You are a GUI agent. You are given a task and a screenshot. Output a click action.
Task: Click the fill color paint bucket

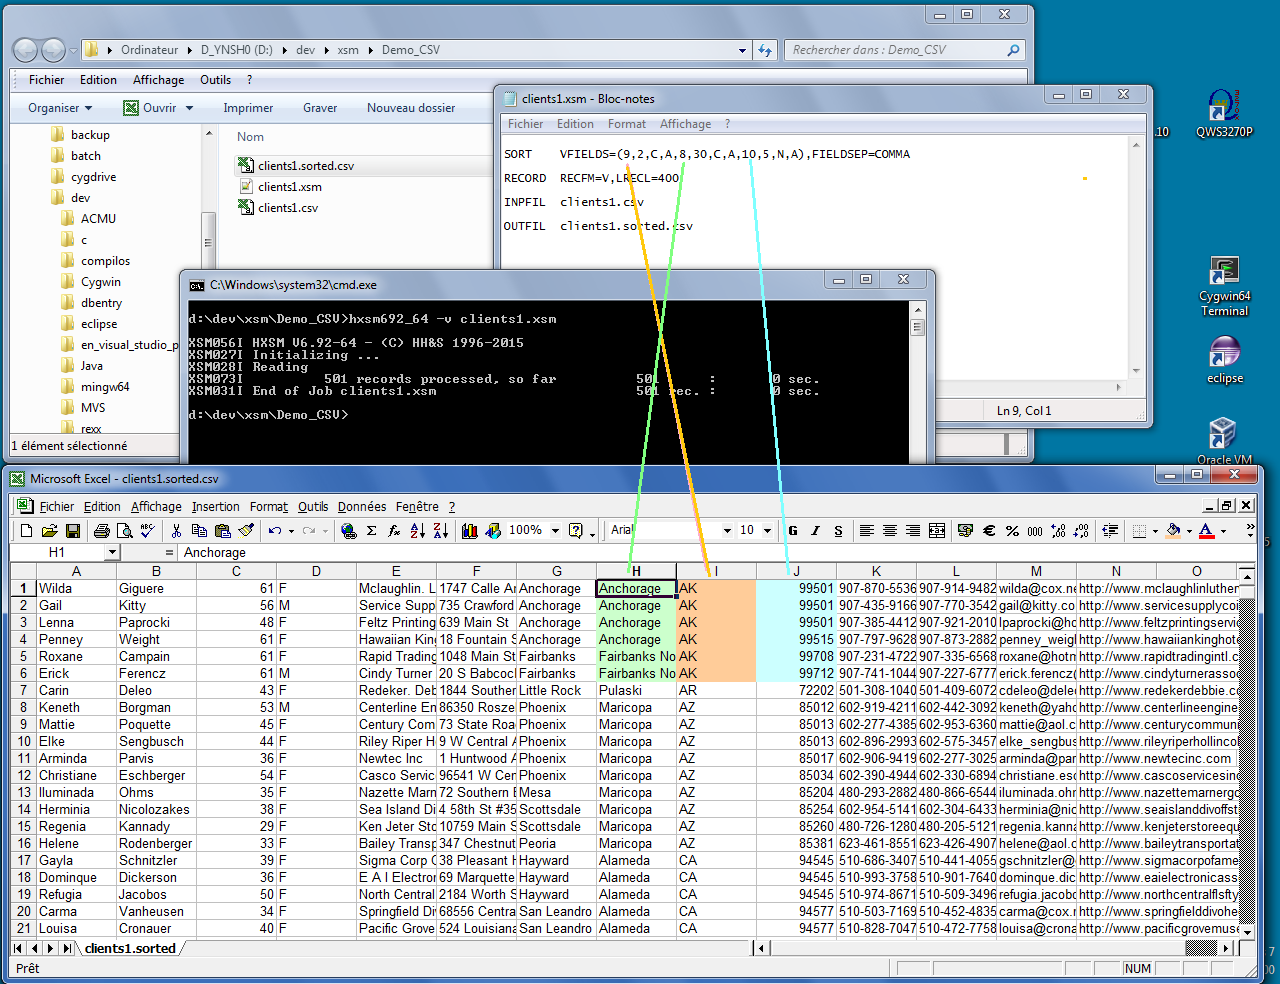point(1173,531)
